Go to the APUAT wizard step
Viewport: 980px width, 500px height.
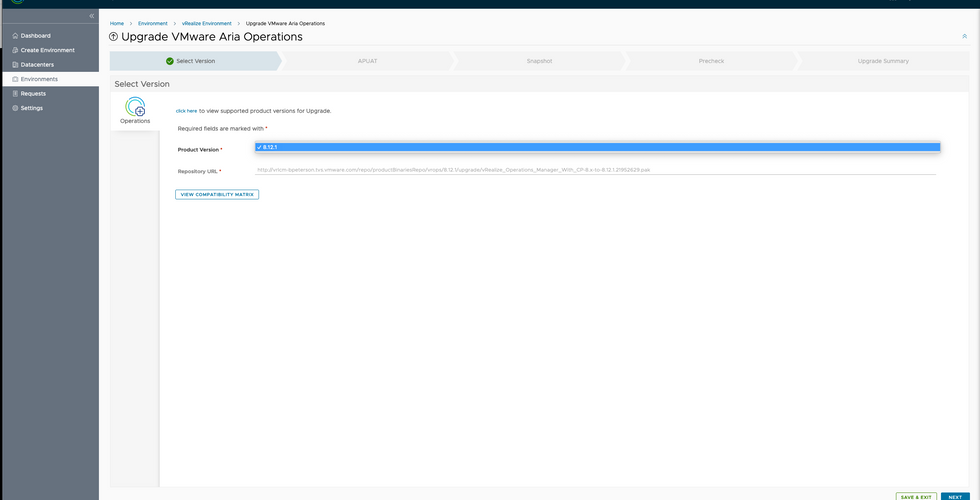368,61
